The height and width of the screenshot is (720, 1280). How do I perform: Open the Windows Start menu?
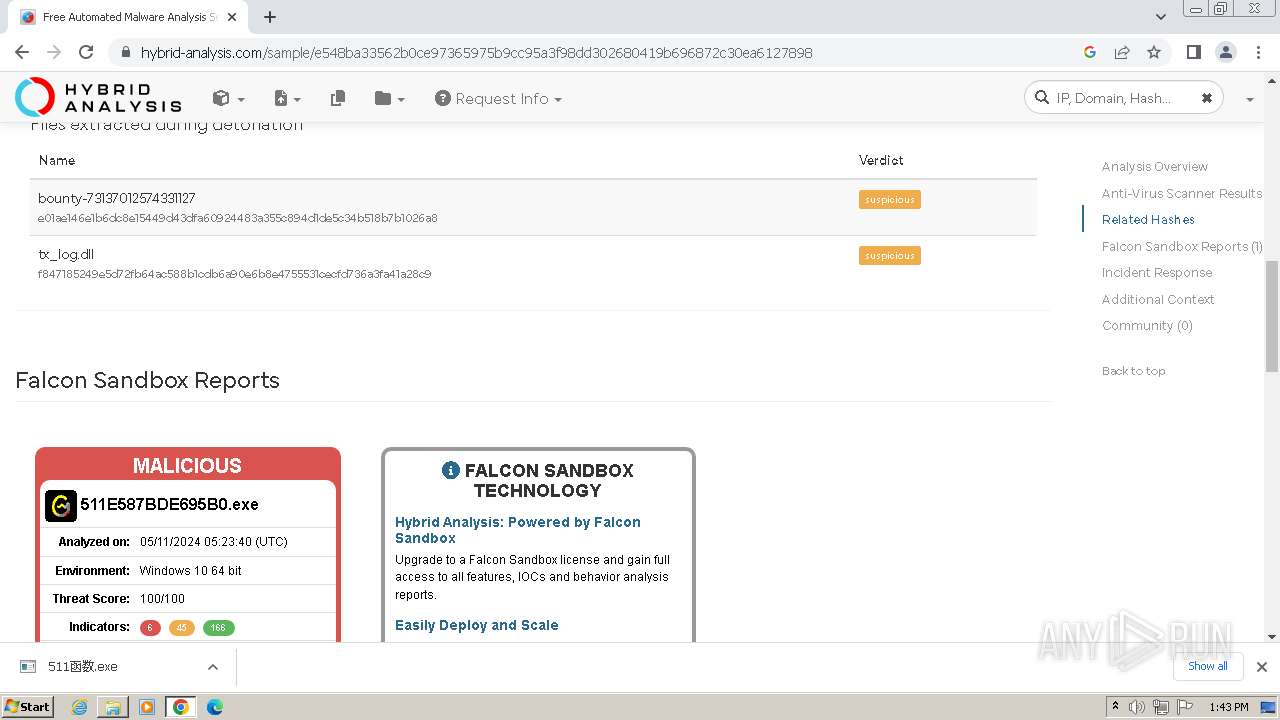pyautogui.click(x=28, y=706)
